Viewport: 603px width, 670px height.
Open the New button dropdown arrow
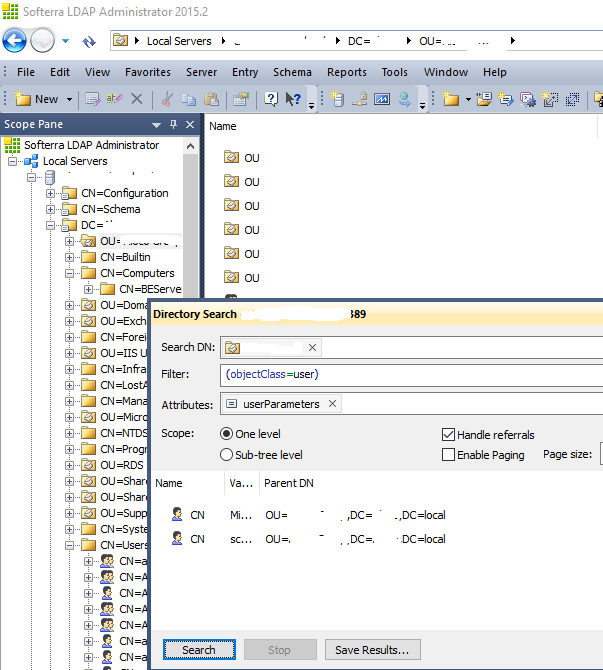coord(69,100)
